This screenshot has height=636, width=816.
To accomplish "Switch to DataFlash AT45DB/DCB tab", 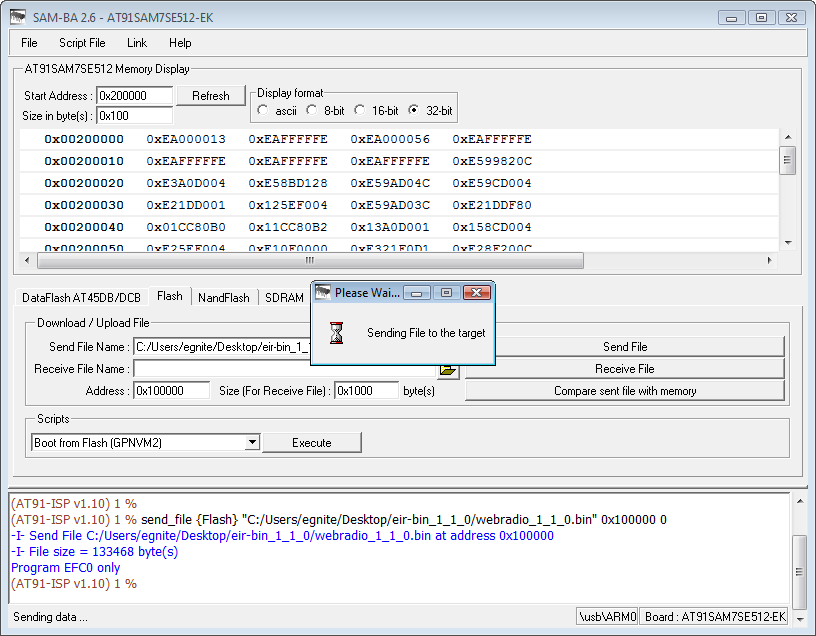I will 81,298.
